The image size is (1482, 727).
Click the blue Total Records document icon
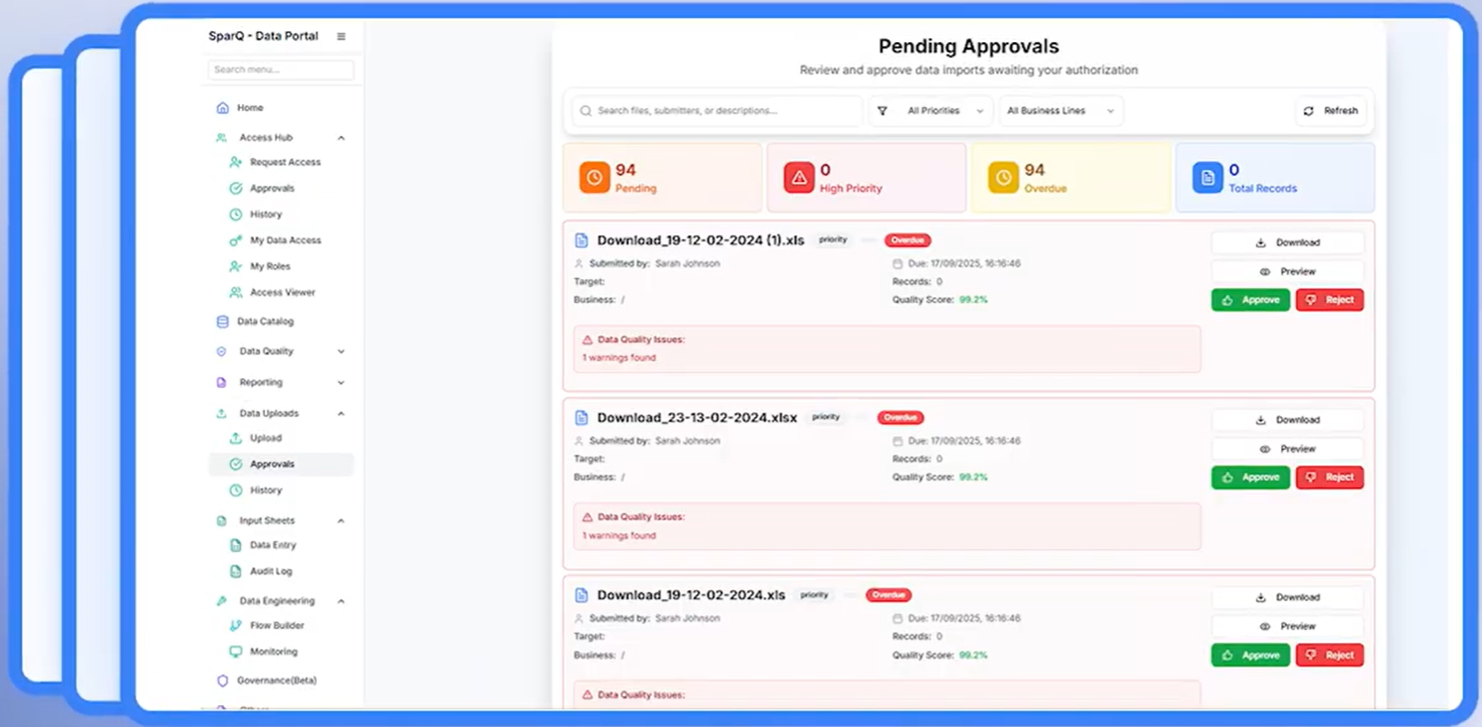click(1207, 178)
